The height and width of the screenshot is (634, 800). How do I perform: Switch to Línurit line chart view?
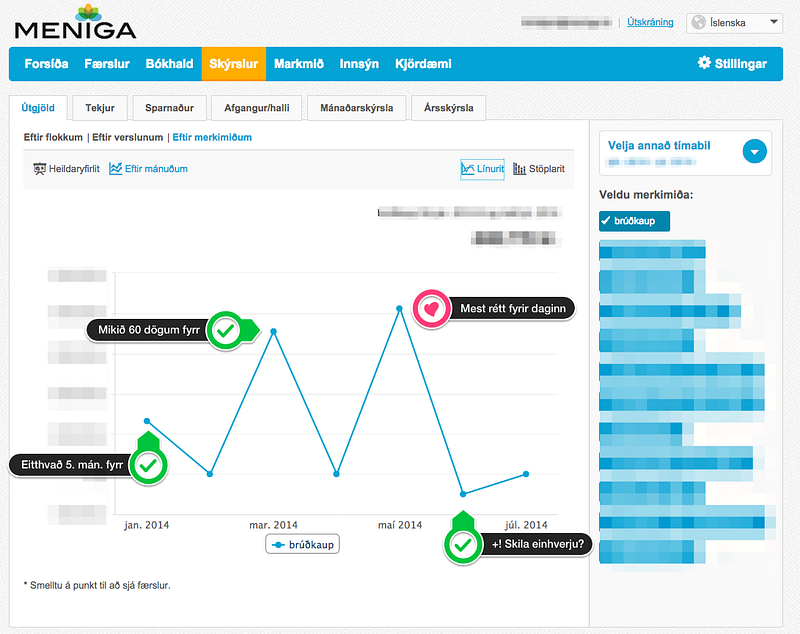(482, 169)
